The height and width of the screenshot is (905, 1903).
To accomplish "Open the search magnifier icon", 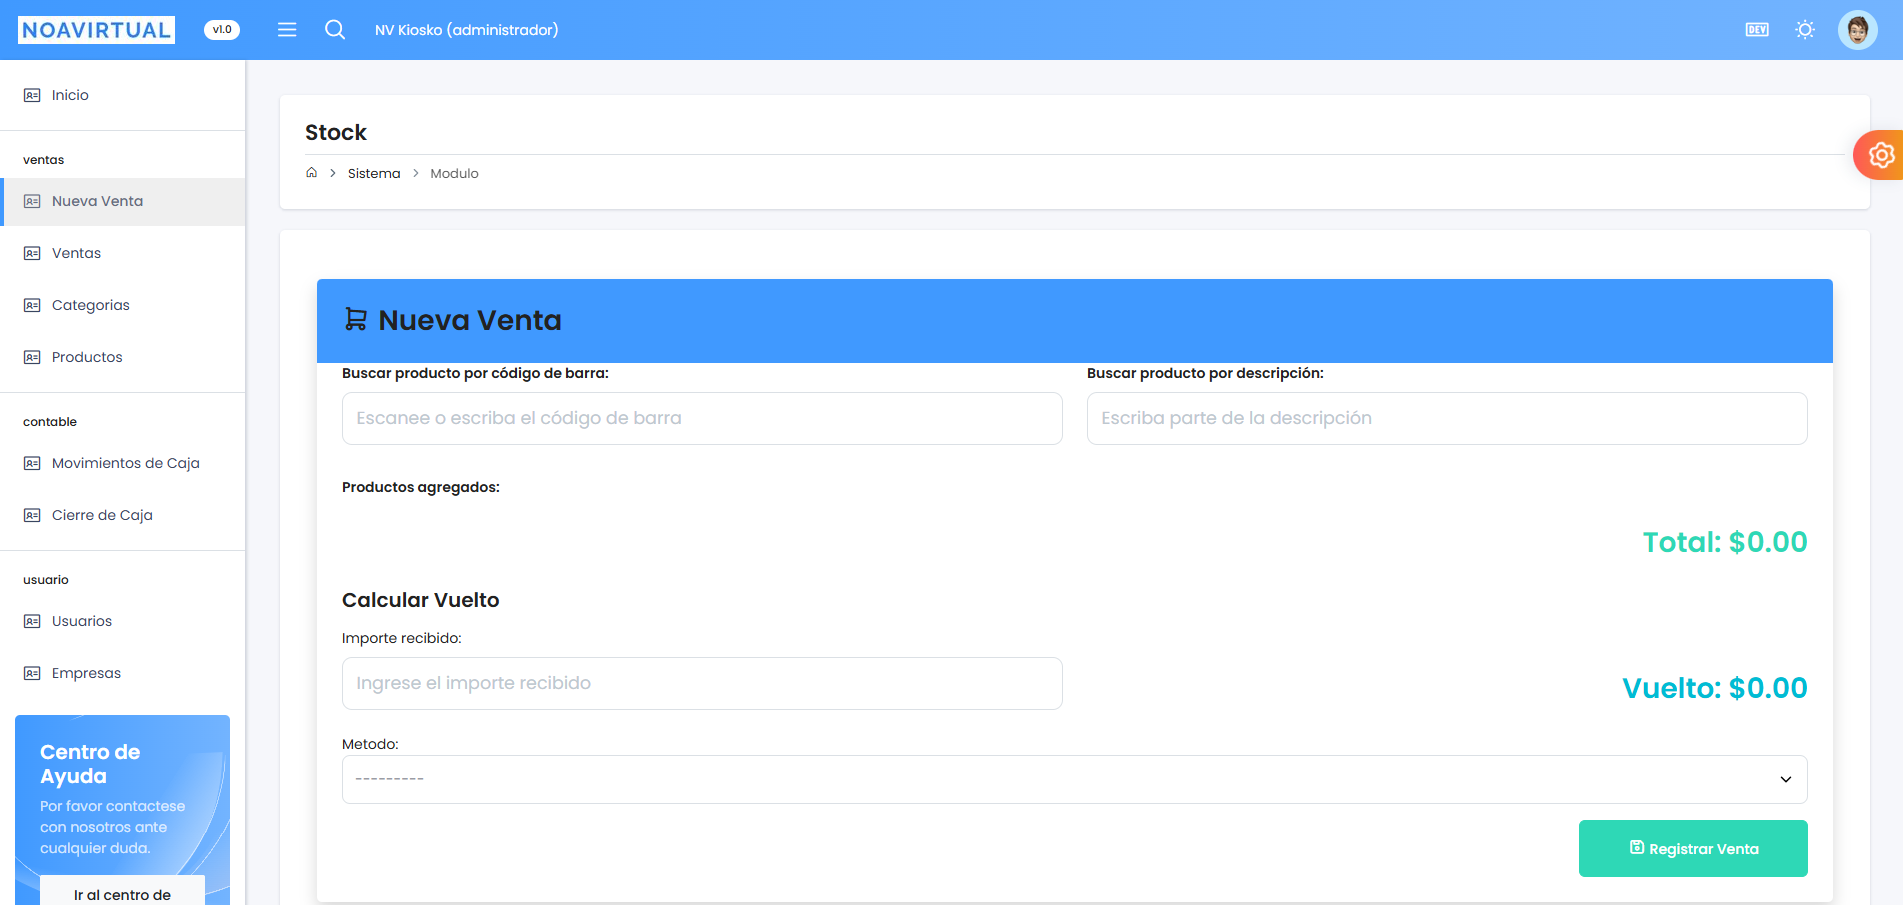I will (x=335, y=30).
